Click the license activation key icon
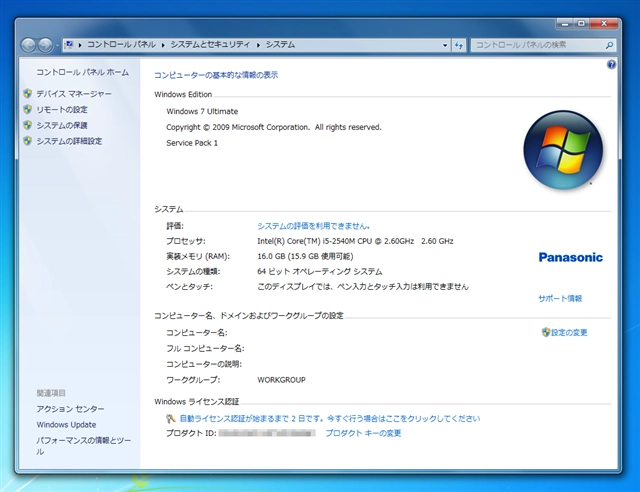Image resolution: width=640 pixels, height=492 pixels. point(171,418)
